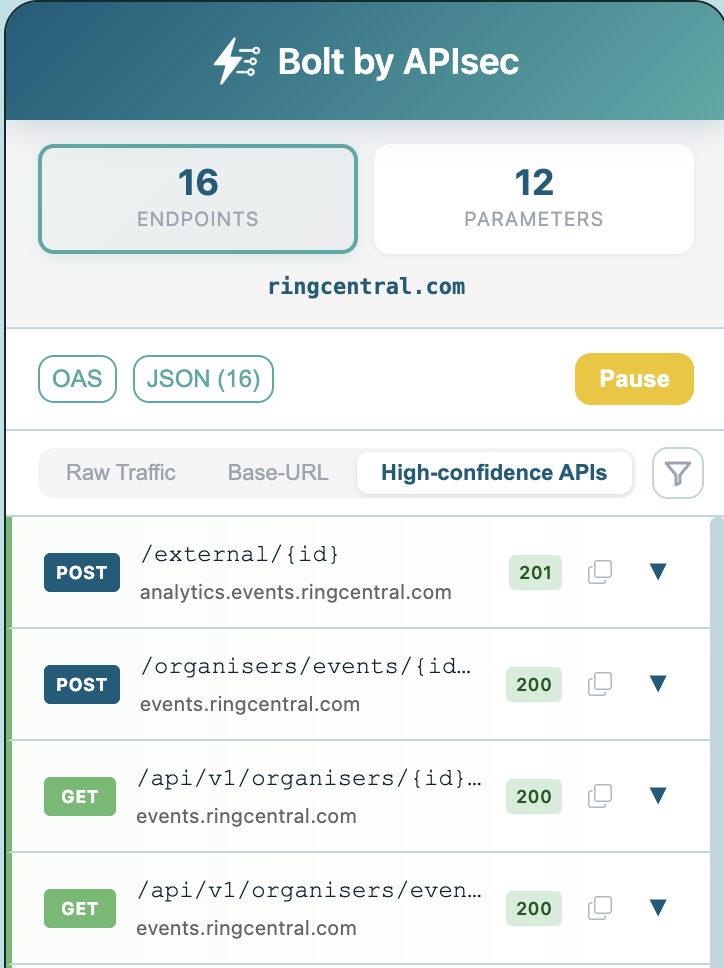Select the 12 Parameters card
This screenshot has height=968, width=724.
coord(534,199)
